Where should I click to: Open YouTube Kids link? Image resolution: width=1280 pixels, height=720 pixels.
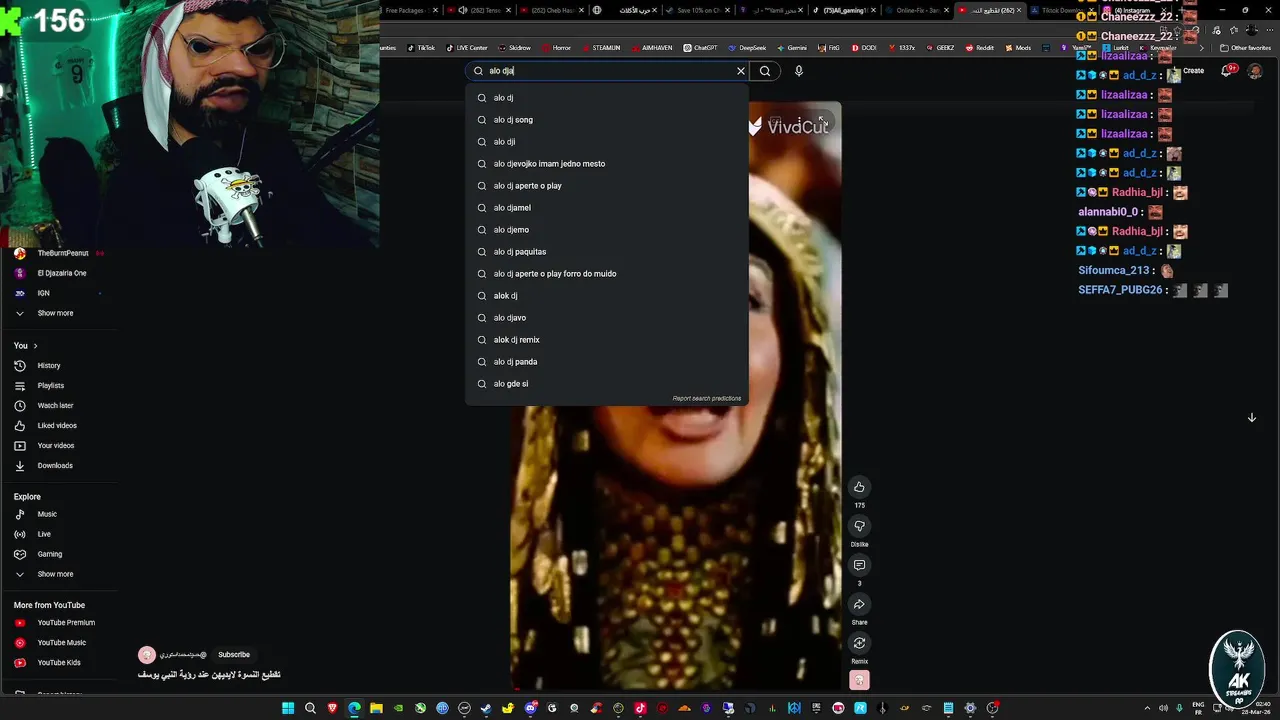58,663
